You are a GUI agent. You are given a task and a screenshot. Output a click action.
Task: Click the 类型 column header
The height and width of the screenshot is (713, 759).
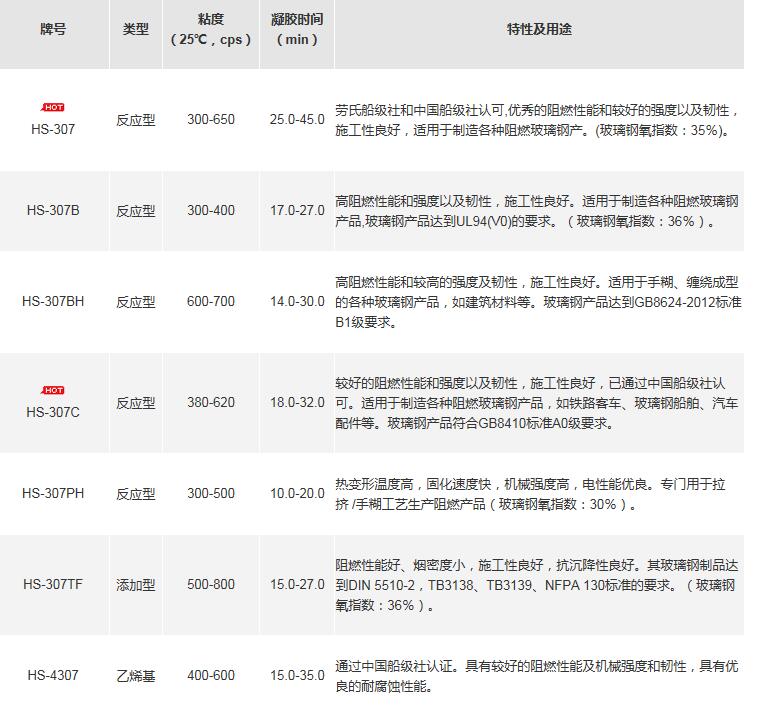click(136, 30)
